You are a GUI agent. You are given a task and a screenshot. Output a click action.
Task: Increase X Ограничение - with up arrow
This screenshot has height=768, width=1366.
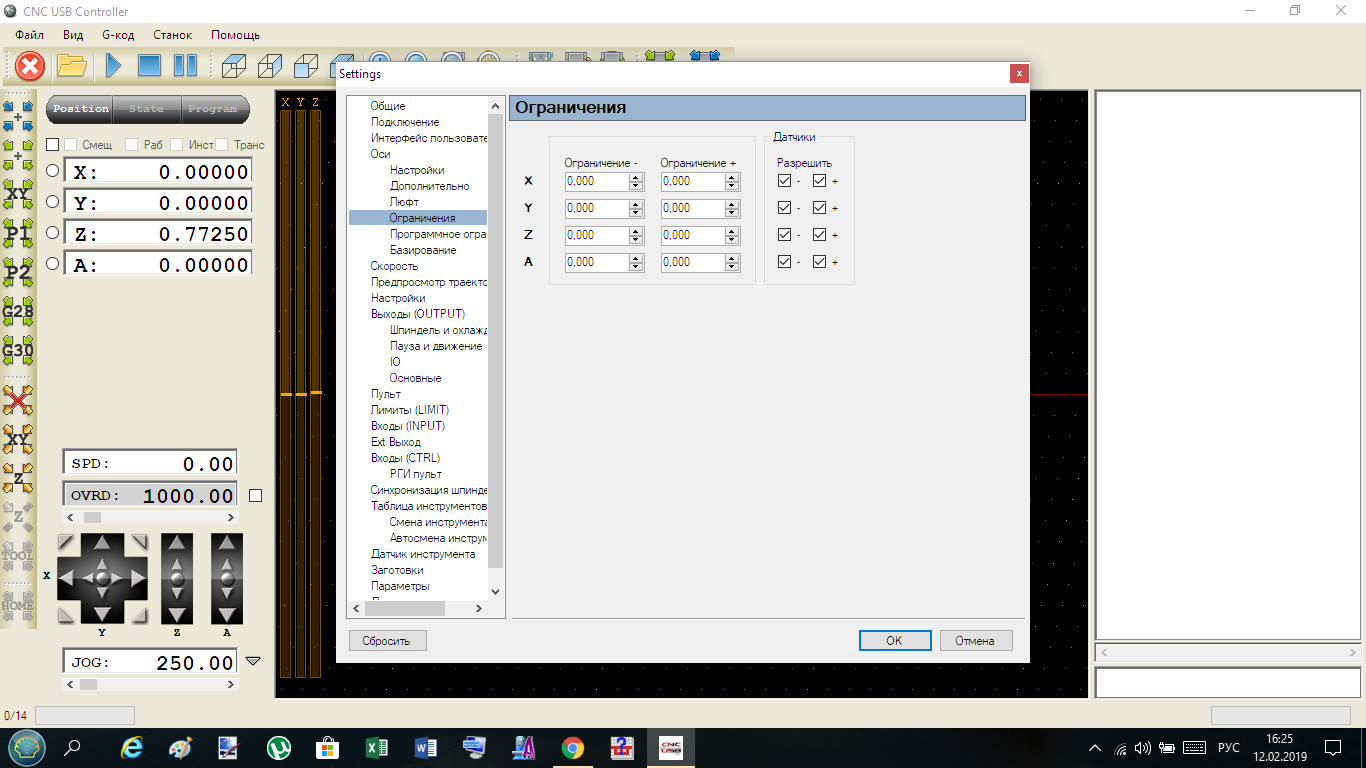click(x=635, y=177)
